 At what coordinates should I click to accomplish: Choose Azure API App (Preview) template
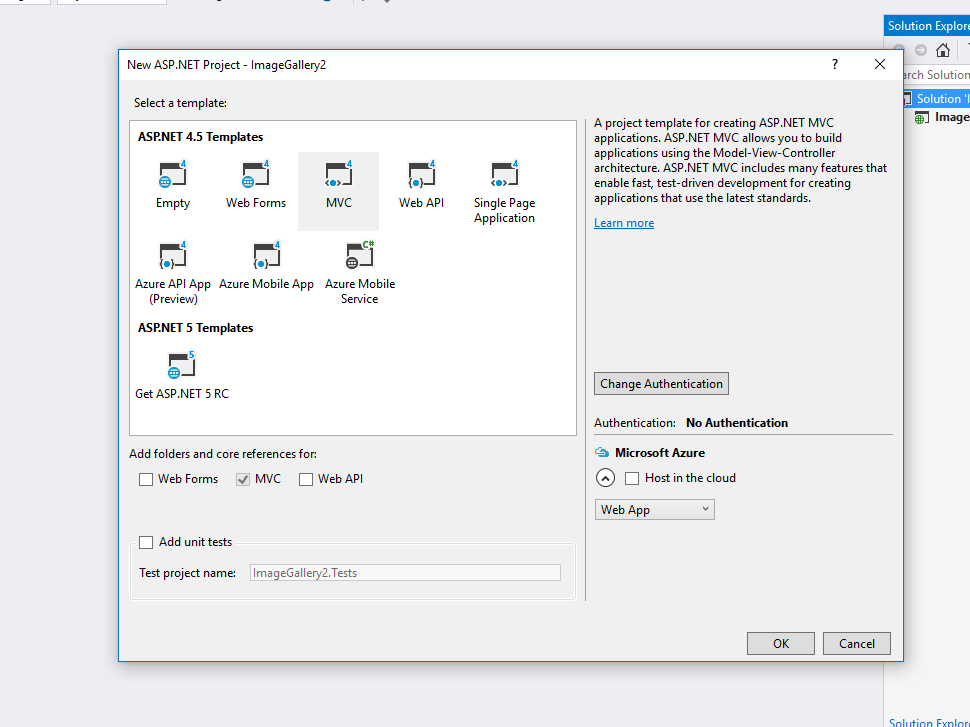pos(173,273)
